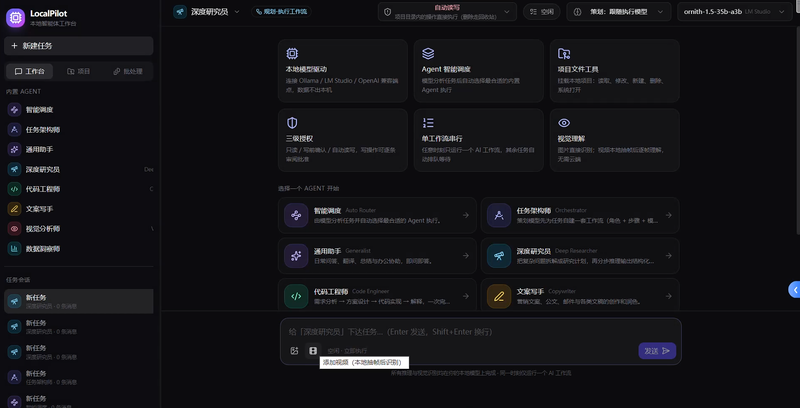Toggle the 规划-执行工作流 pill

(281, 11)
